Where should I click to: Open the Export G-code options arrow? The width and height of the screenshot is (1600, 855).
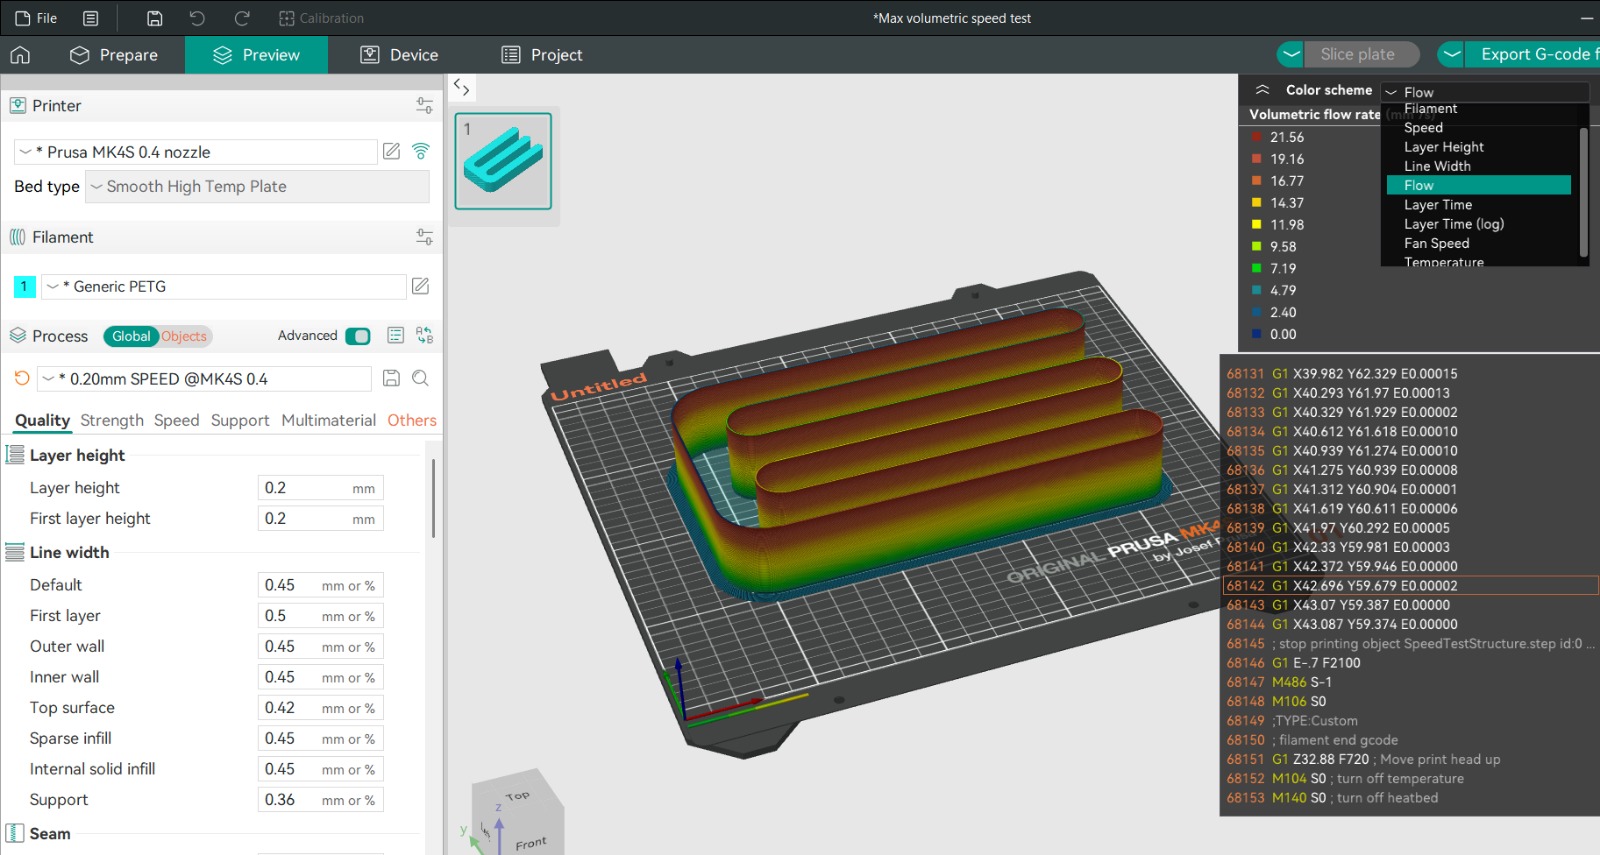1451,54
